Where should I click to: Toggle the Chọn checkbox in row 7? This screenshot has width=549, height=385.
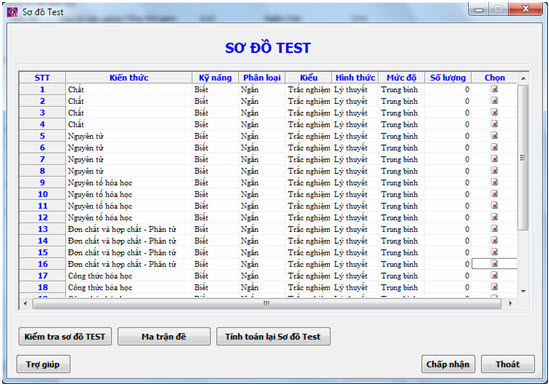coord(494,159)
